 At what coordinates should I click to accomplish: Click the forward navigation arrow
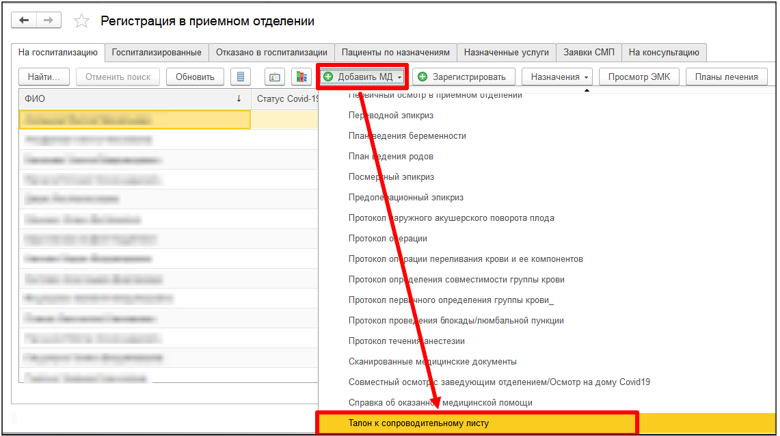pyautogui.click(x=49, y=20)
